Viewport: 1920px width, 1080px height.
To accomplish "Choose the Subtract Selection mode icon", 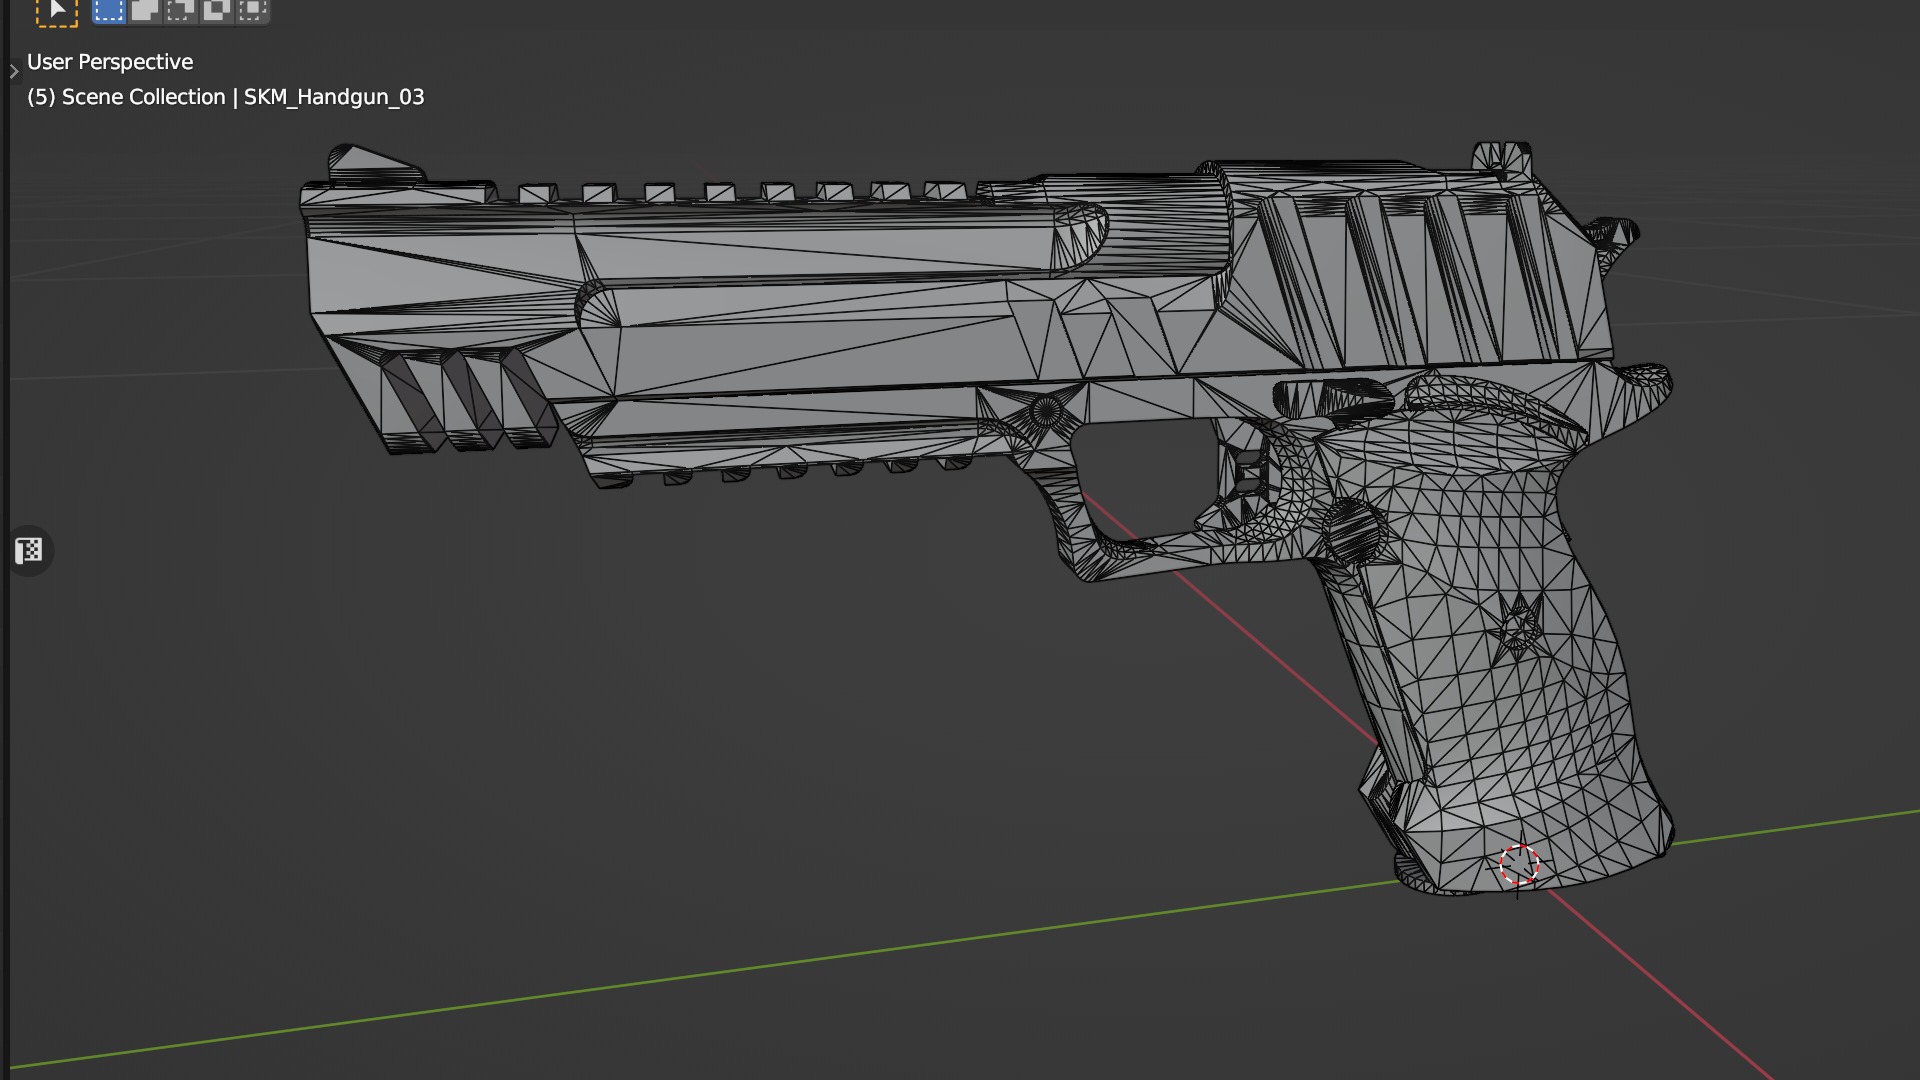I will click(181, 10).
